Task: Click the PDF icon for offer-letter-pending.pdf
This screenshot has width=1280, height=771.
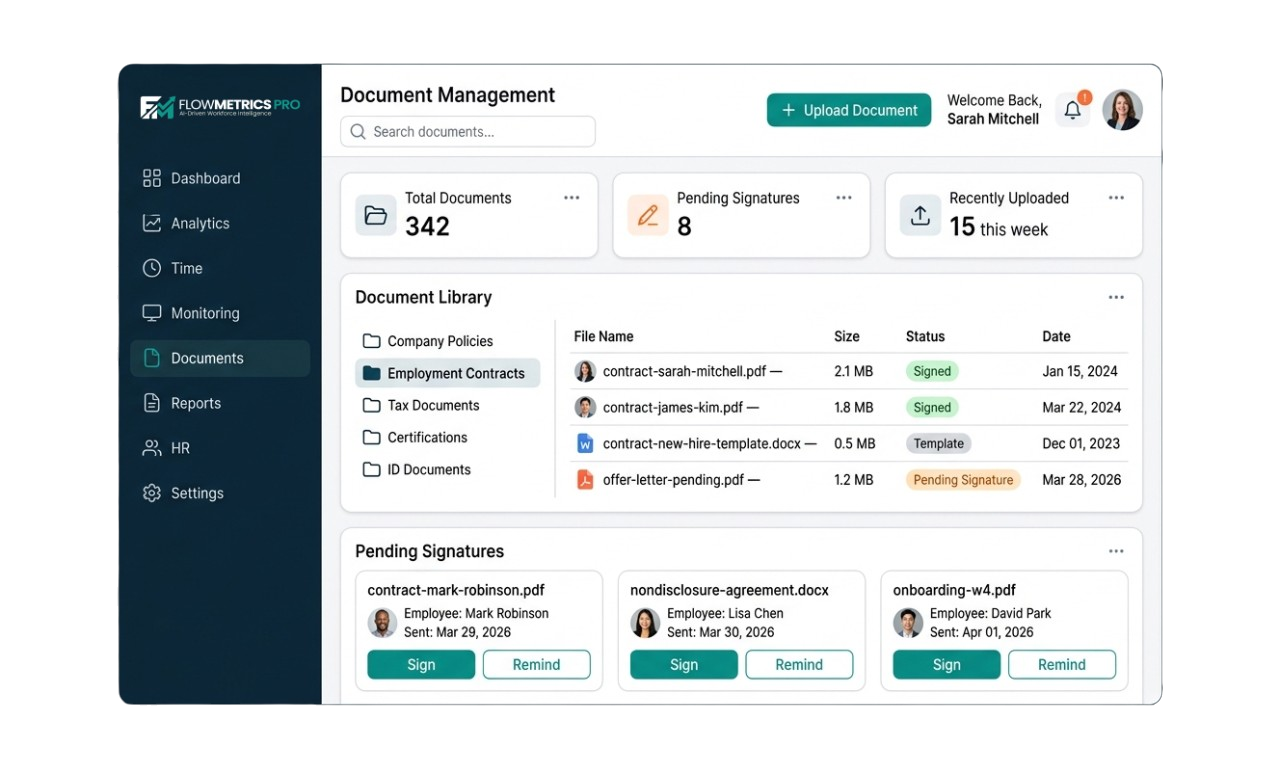Action: click(585, 480)
